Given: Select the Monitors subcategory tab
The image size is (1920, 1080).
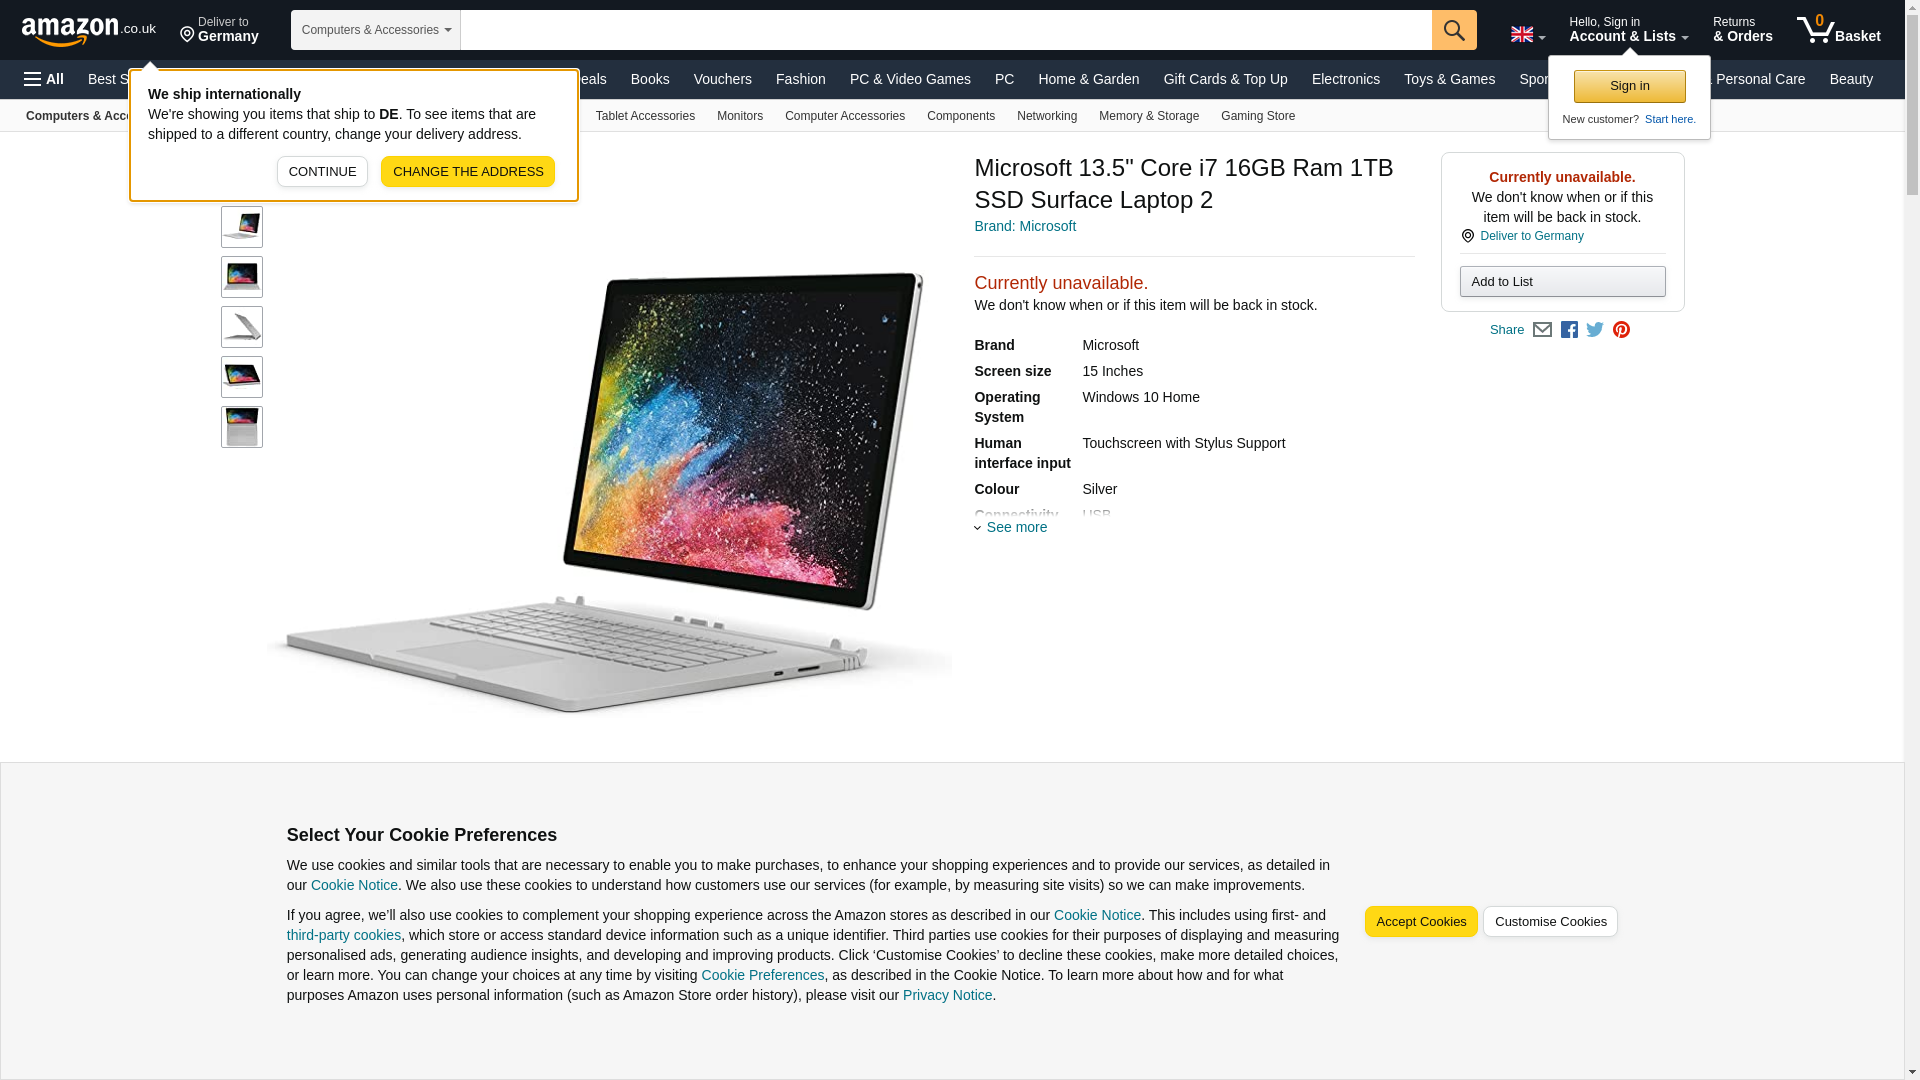Looking at the screenshot, I should 739,116.
